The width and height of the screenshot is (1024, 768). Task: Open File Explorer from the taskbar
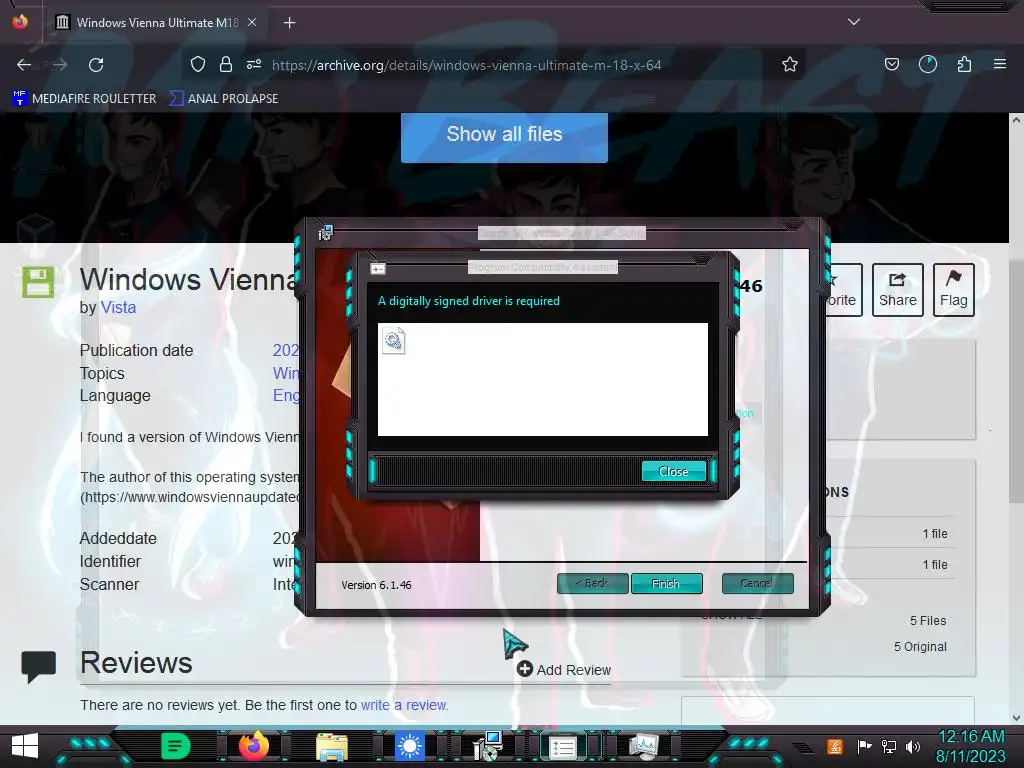pyautogui.click(x=332, y=748)
